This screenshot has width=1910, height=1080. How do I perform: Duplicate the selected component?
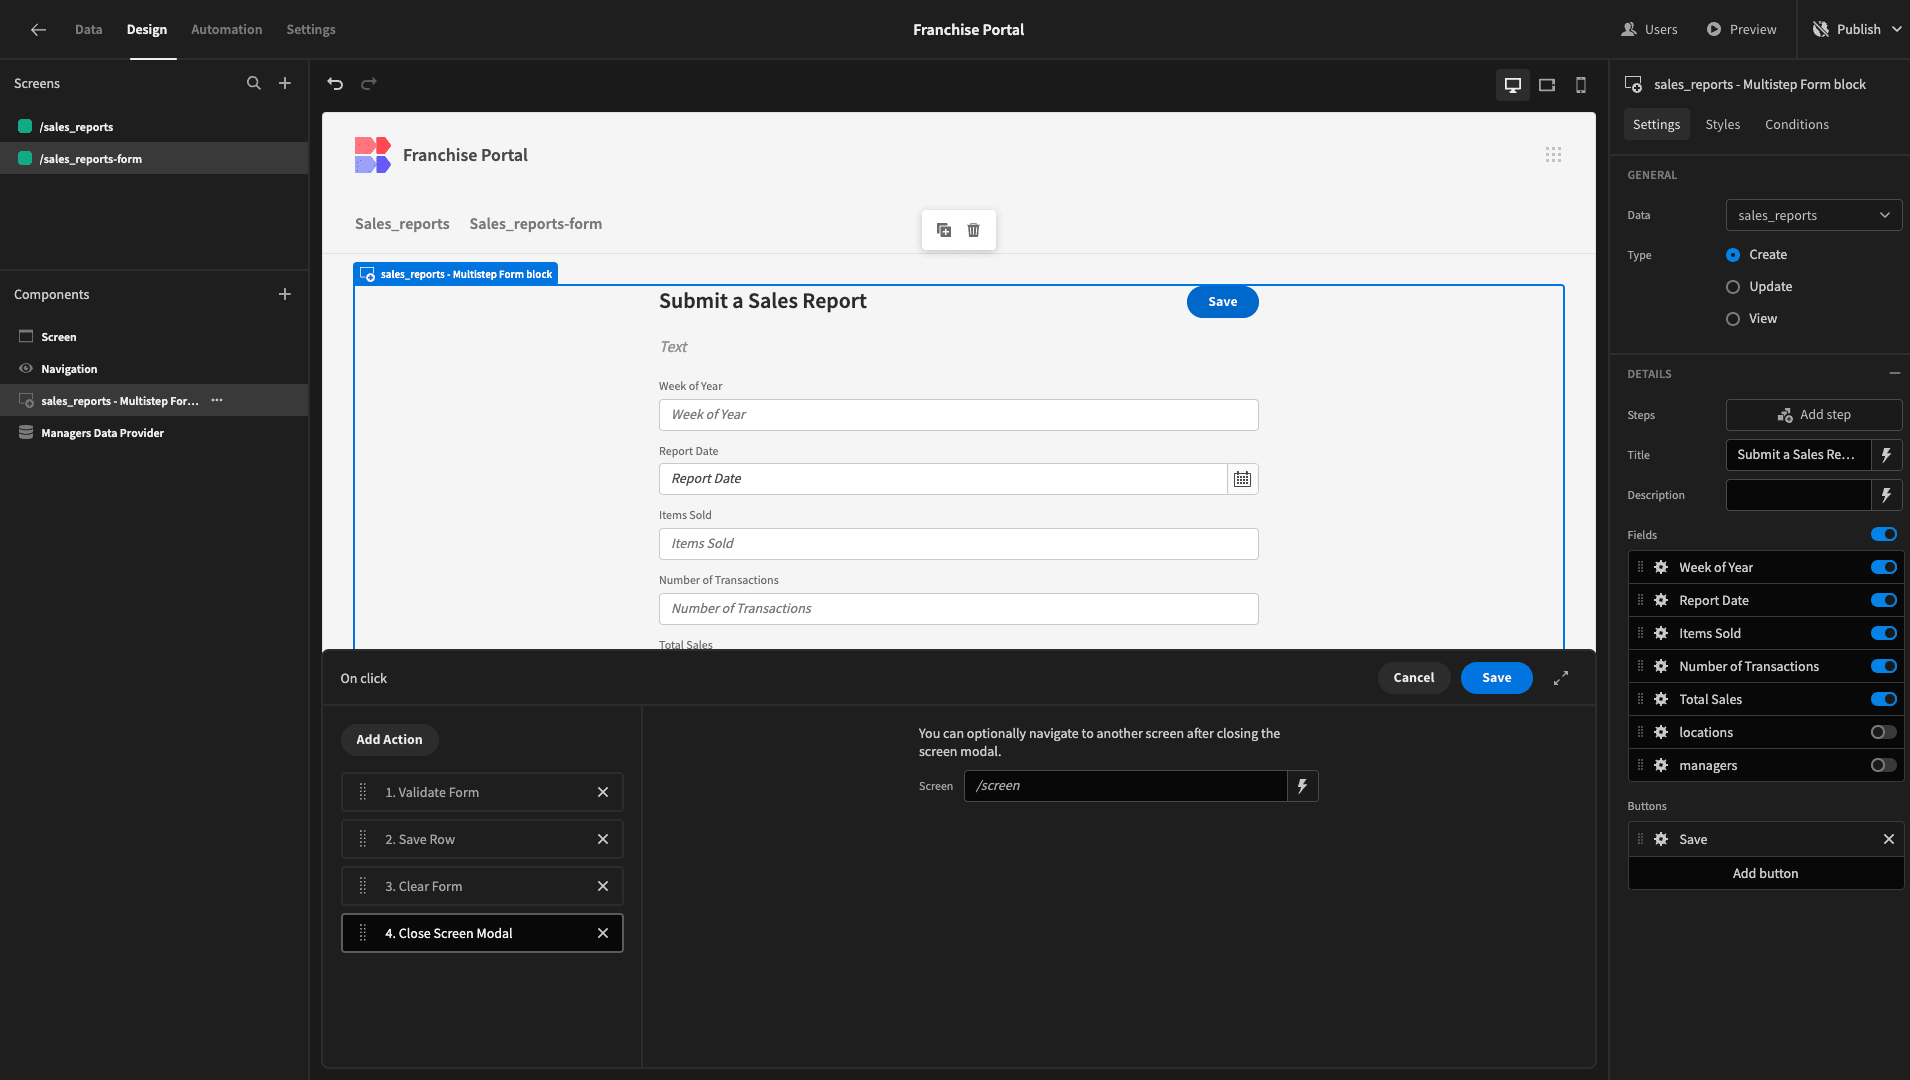click(x=944, y=230)
